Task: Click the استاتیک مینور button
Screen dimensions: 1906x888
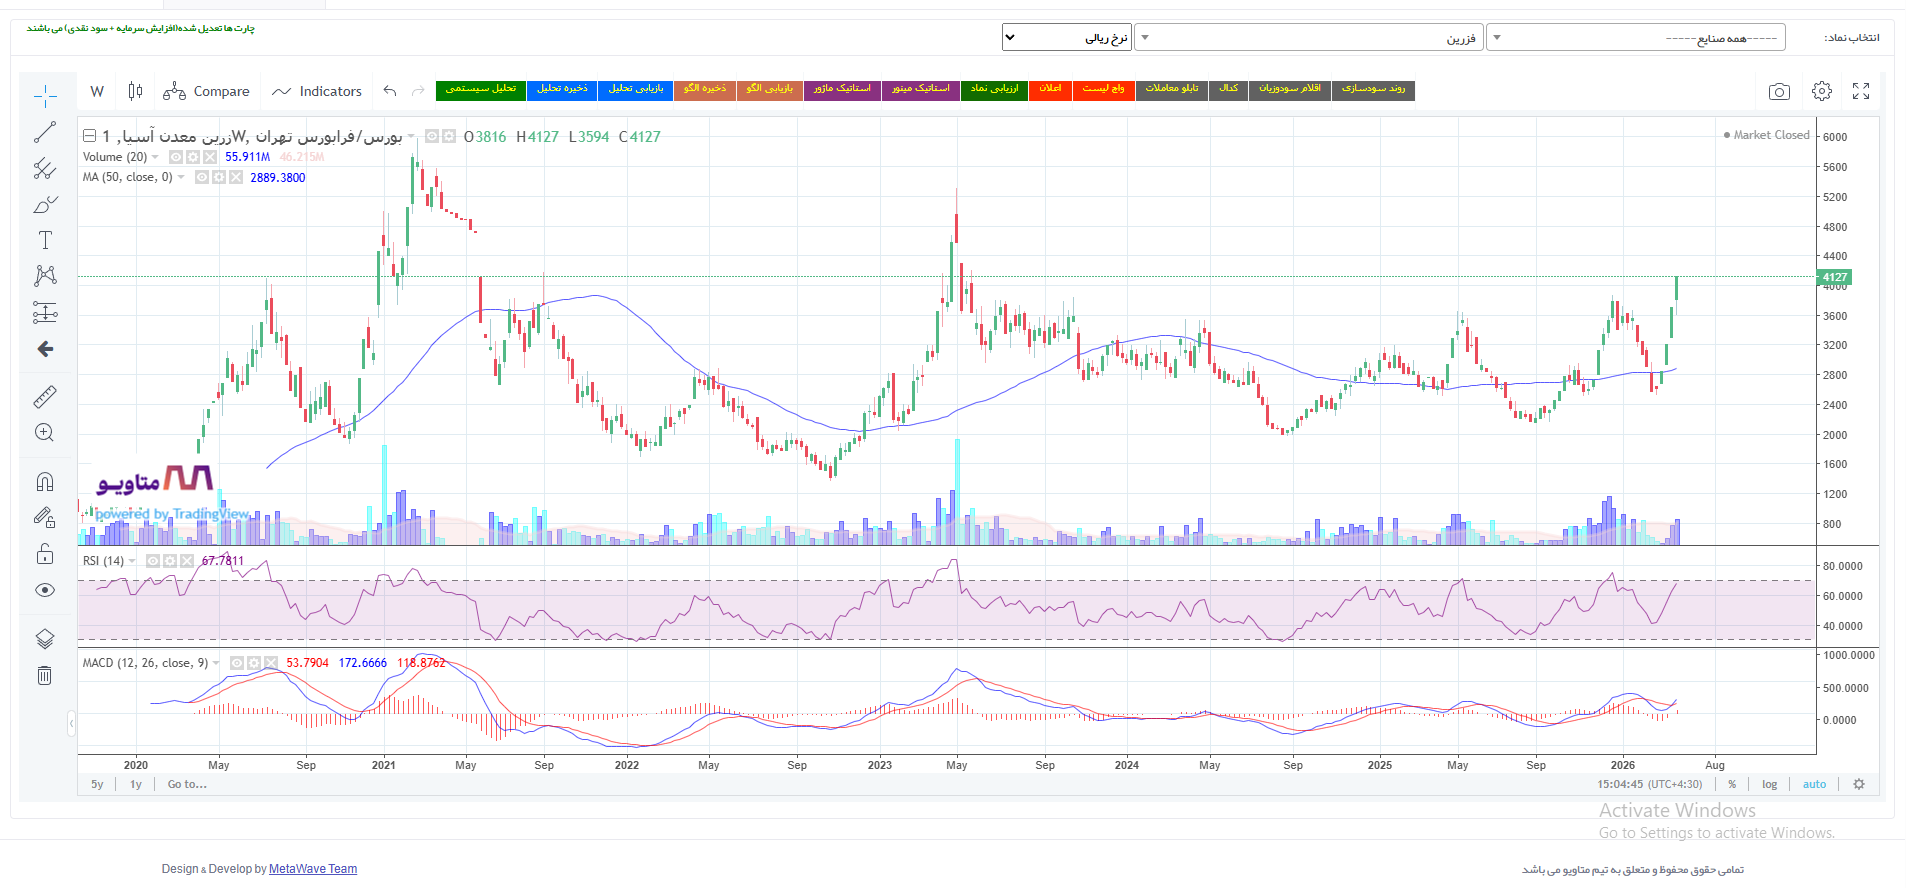Action: coord(920,89)
